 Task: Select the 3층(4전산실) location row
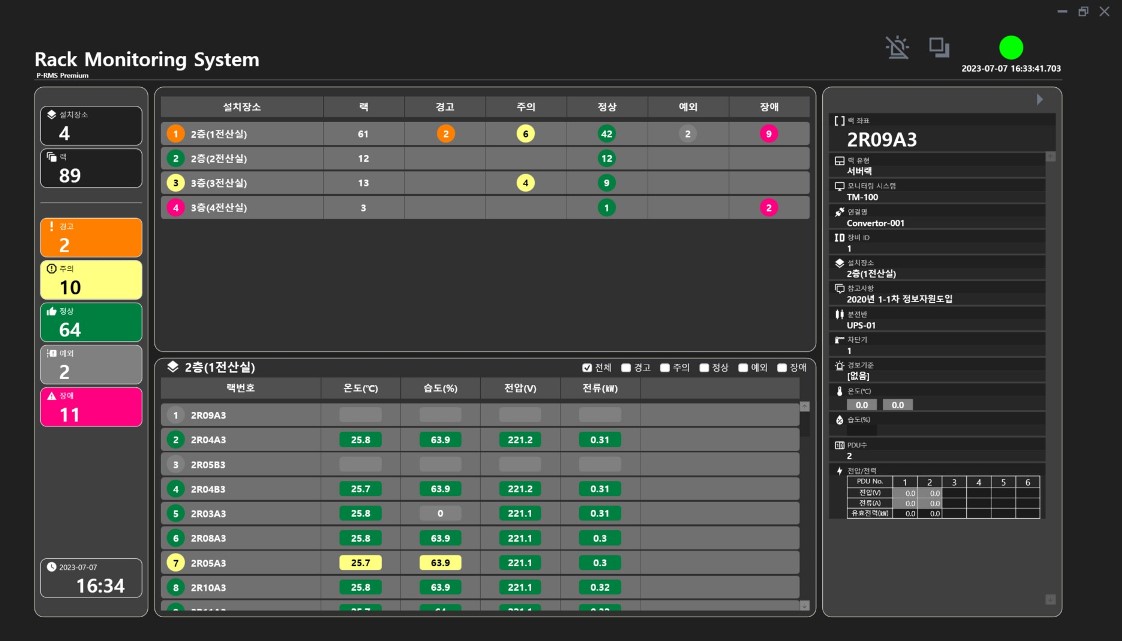click(x=485, y=207)
